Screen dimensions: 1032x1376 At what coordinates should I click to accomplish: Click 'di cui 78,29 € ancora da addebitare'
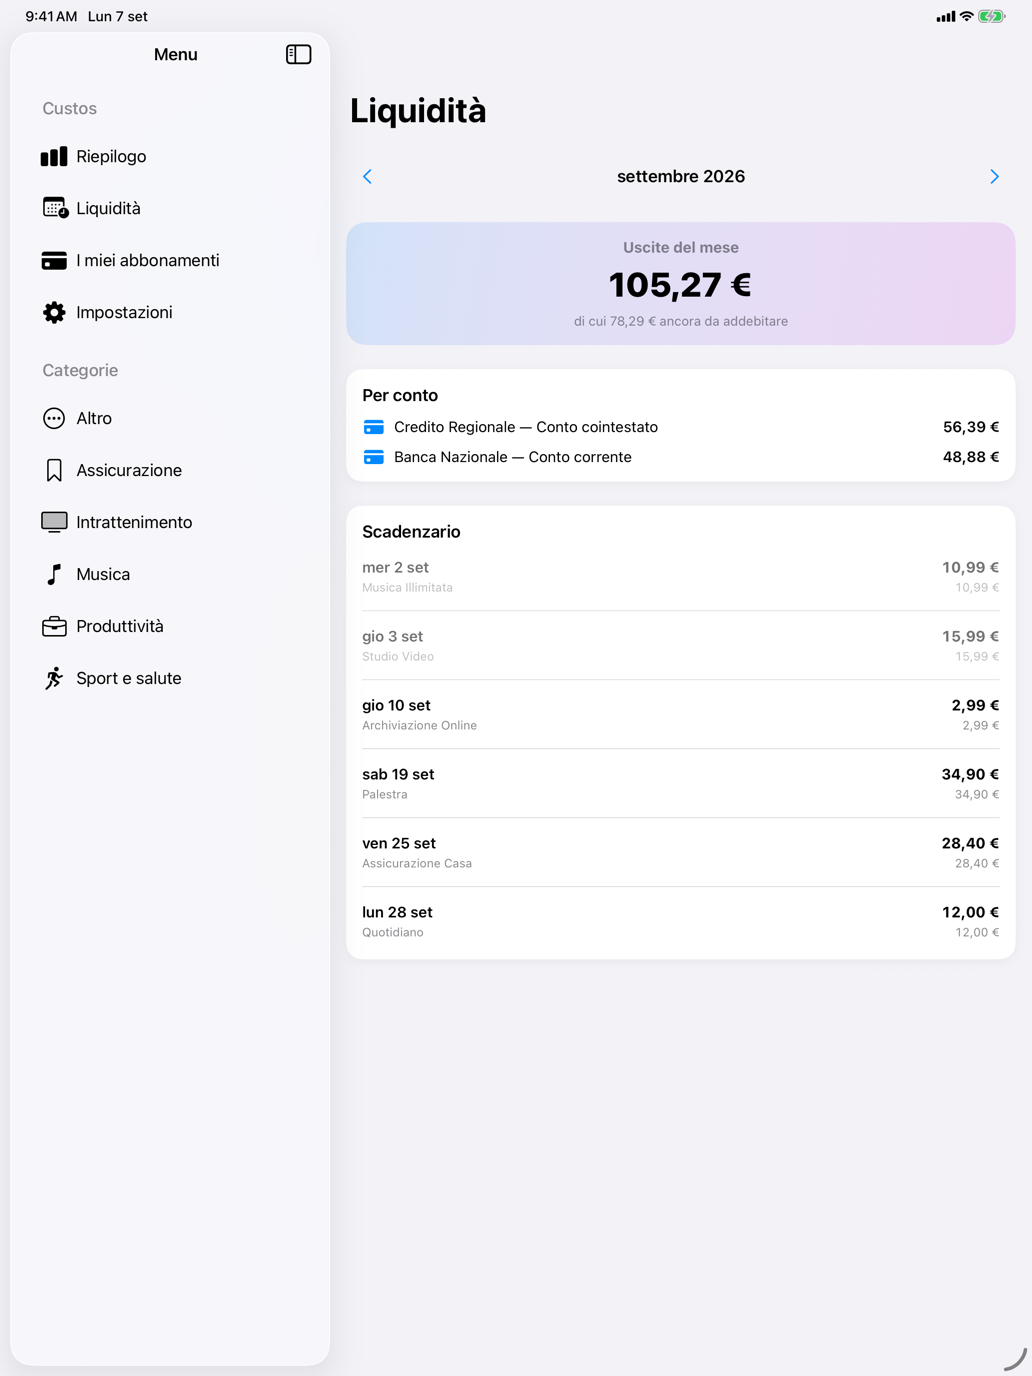(x=680, y=321)
